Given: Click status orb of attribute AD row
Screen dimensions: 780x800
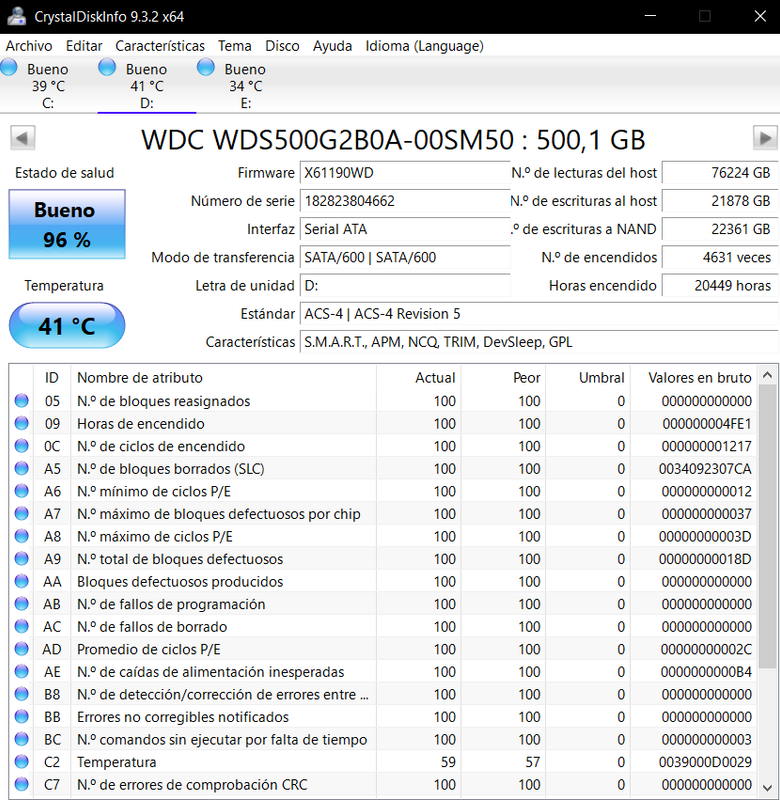Looking at the screenshot, I should coord(21,649).
